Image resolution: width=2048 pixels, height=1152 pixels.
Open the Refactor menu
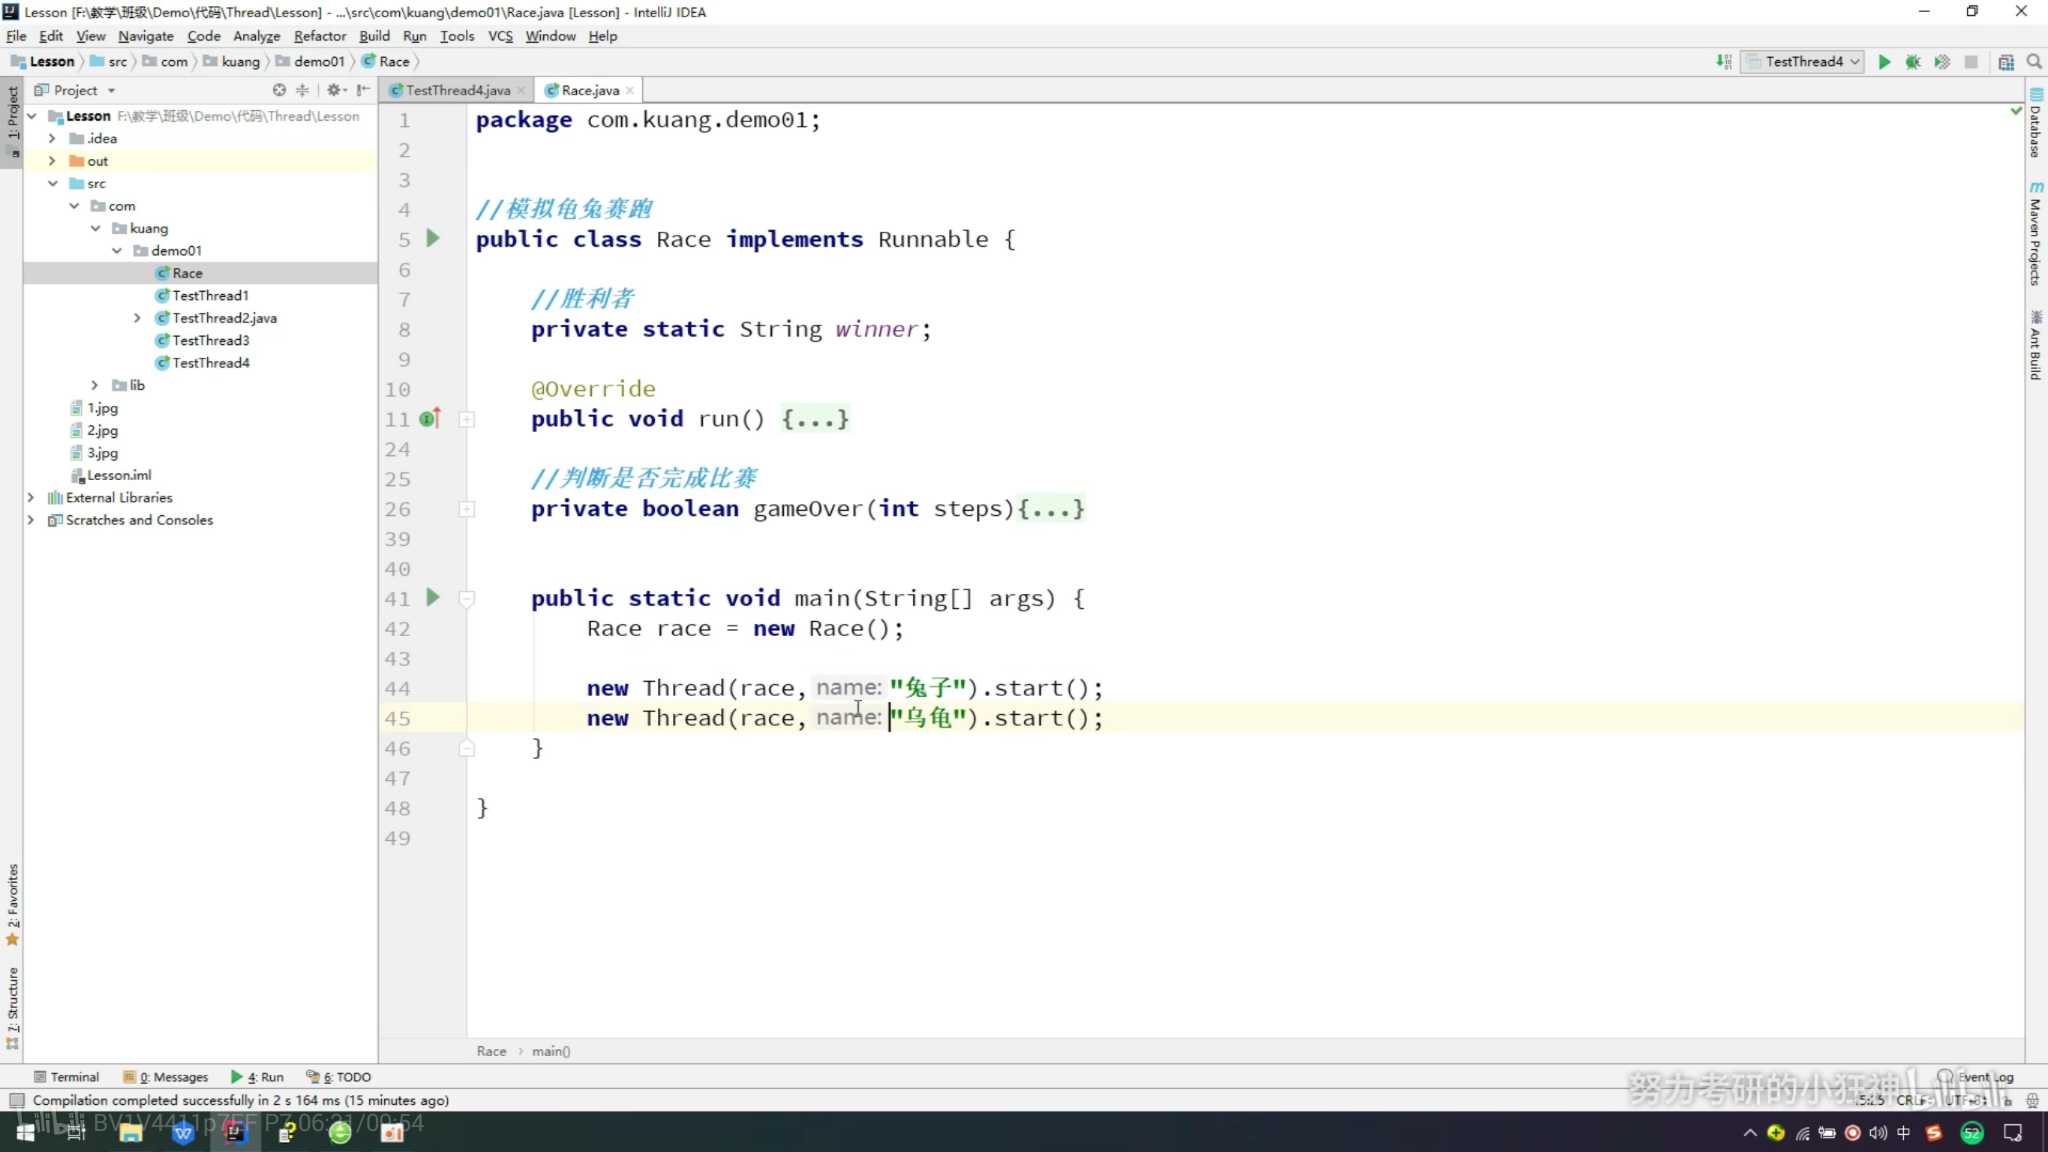click(320, 36)
